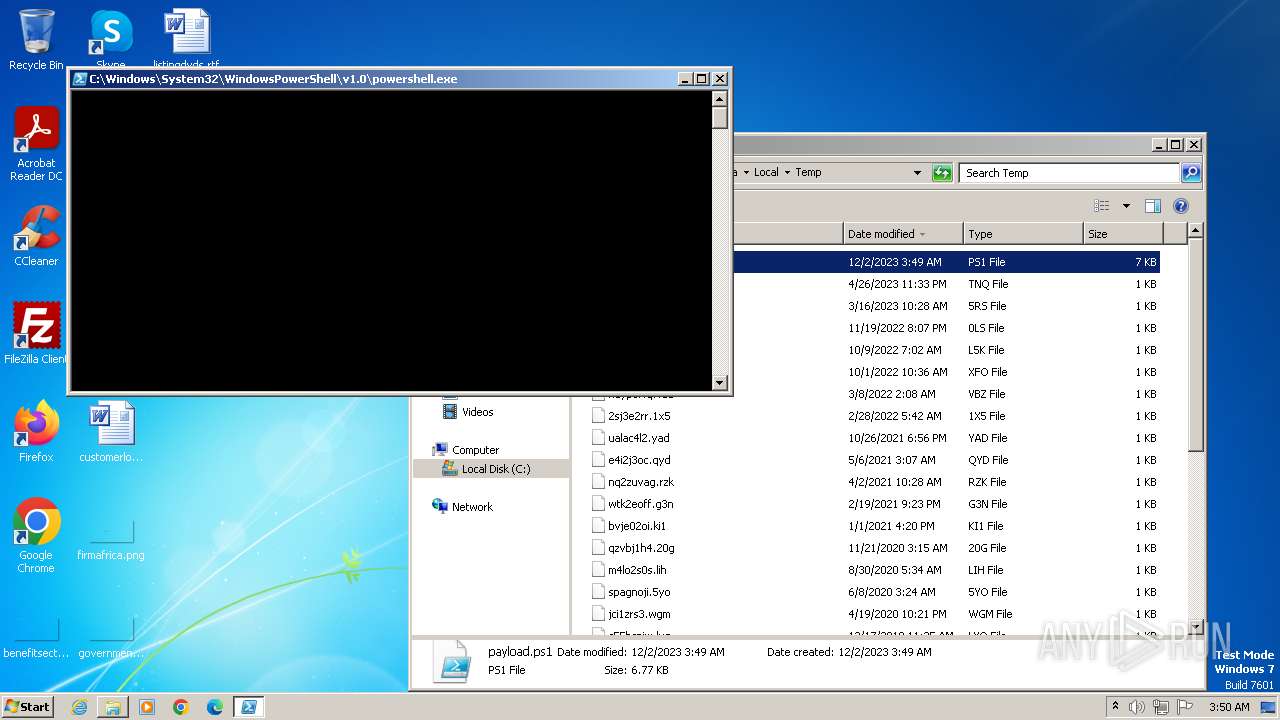Select file wtk2eoff.g3n

point(640,504)
